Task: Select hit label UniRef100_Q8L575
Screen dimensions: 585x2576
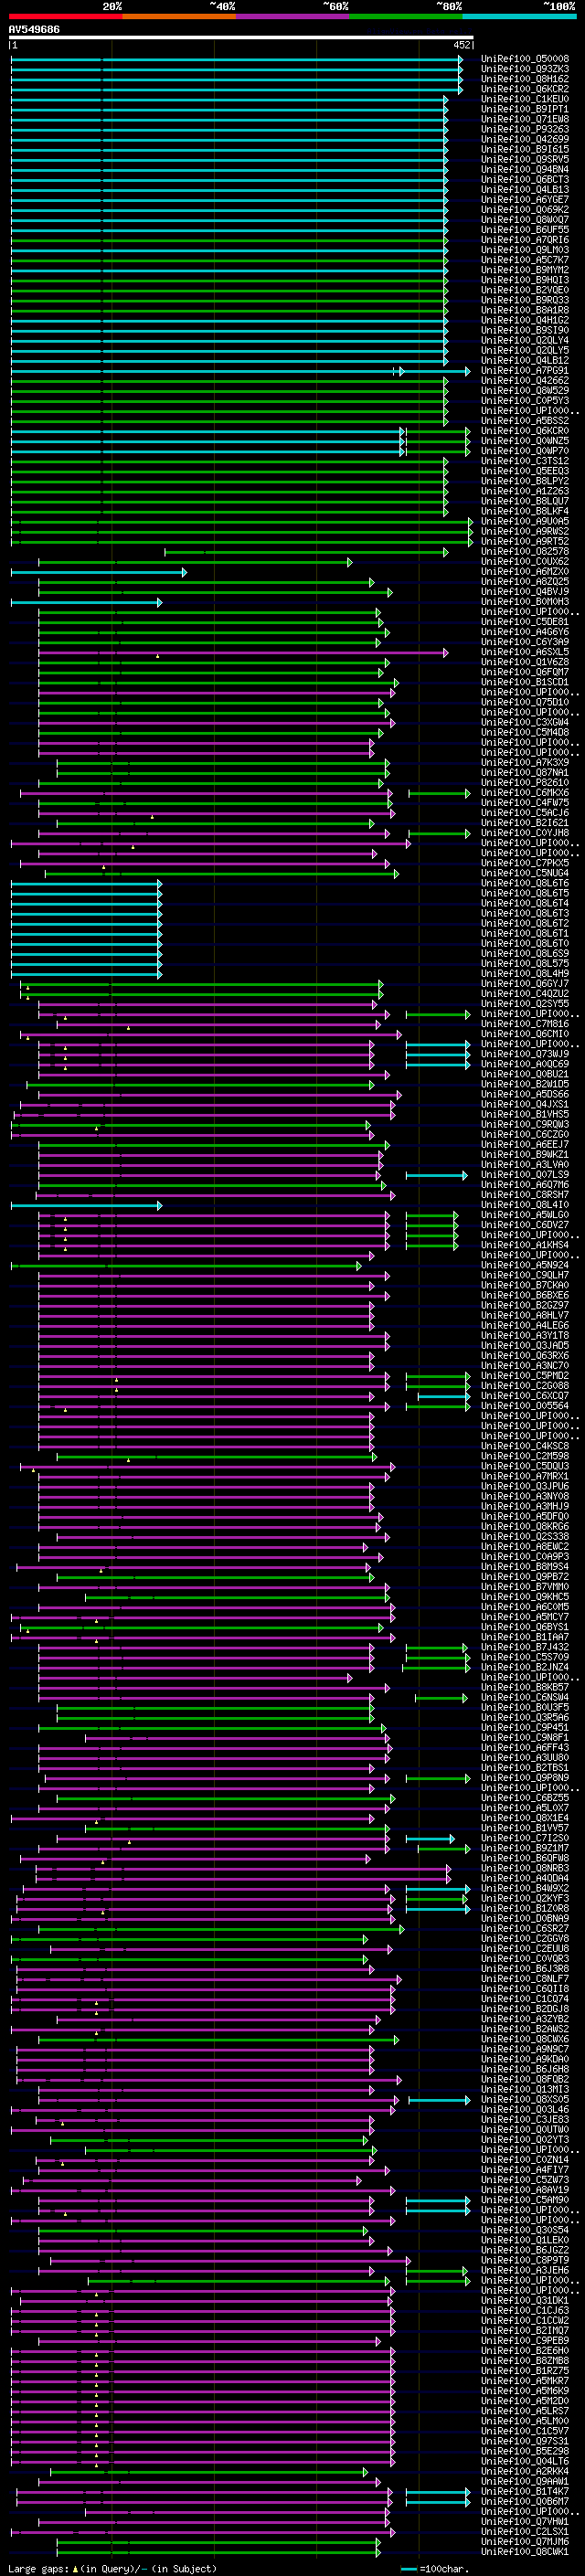Action: pyautogui.click(x=524, y=964)
